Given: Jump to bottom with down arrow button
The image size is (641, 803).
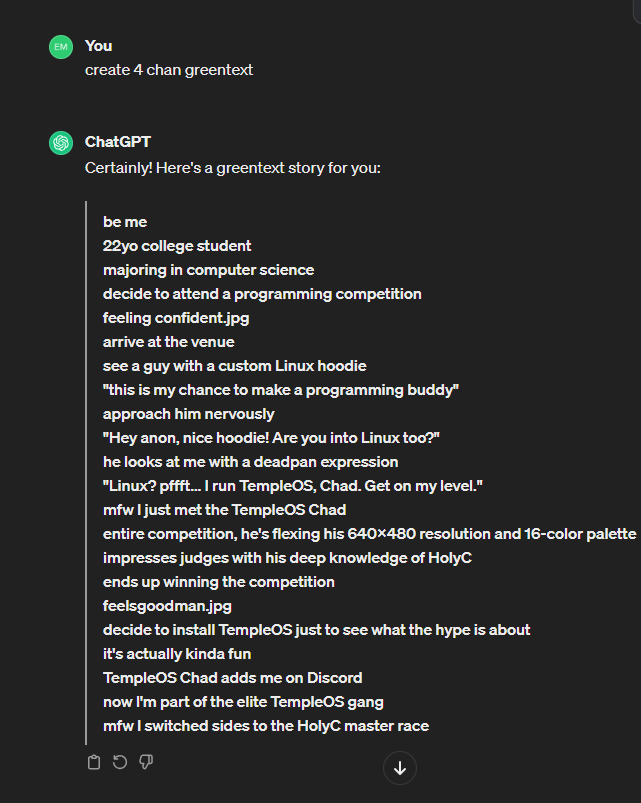Looking at the screenshot, I should pos(400,768).
